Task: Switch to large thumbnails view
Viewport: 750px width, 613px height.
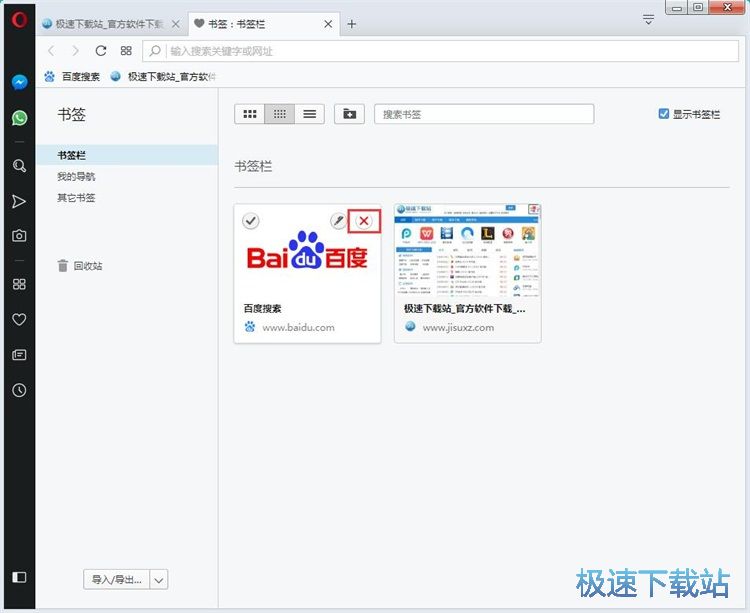Action: pyautogui.click(x=250, y=114)
